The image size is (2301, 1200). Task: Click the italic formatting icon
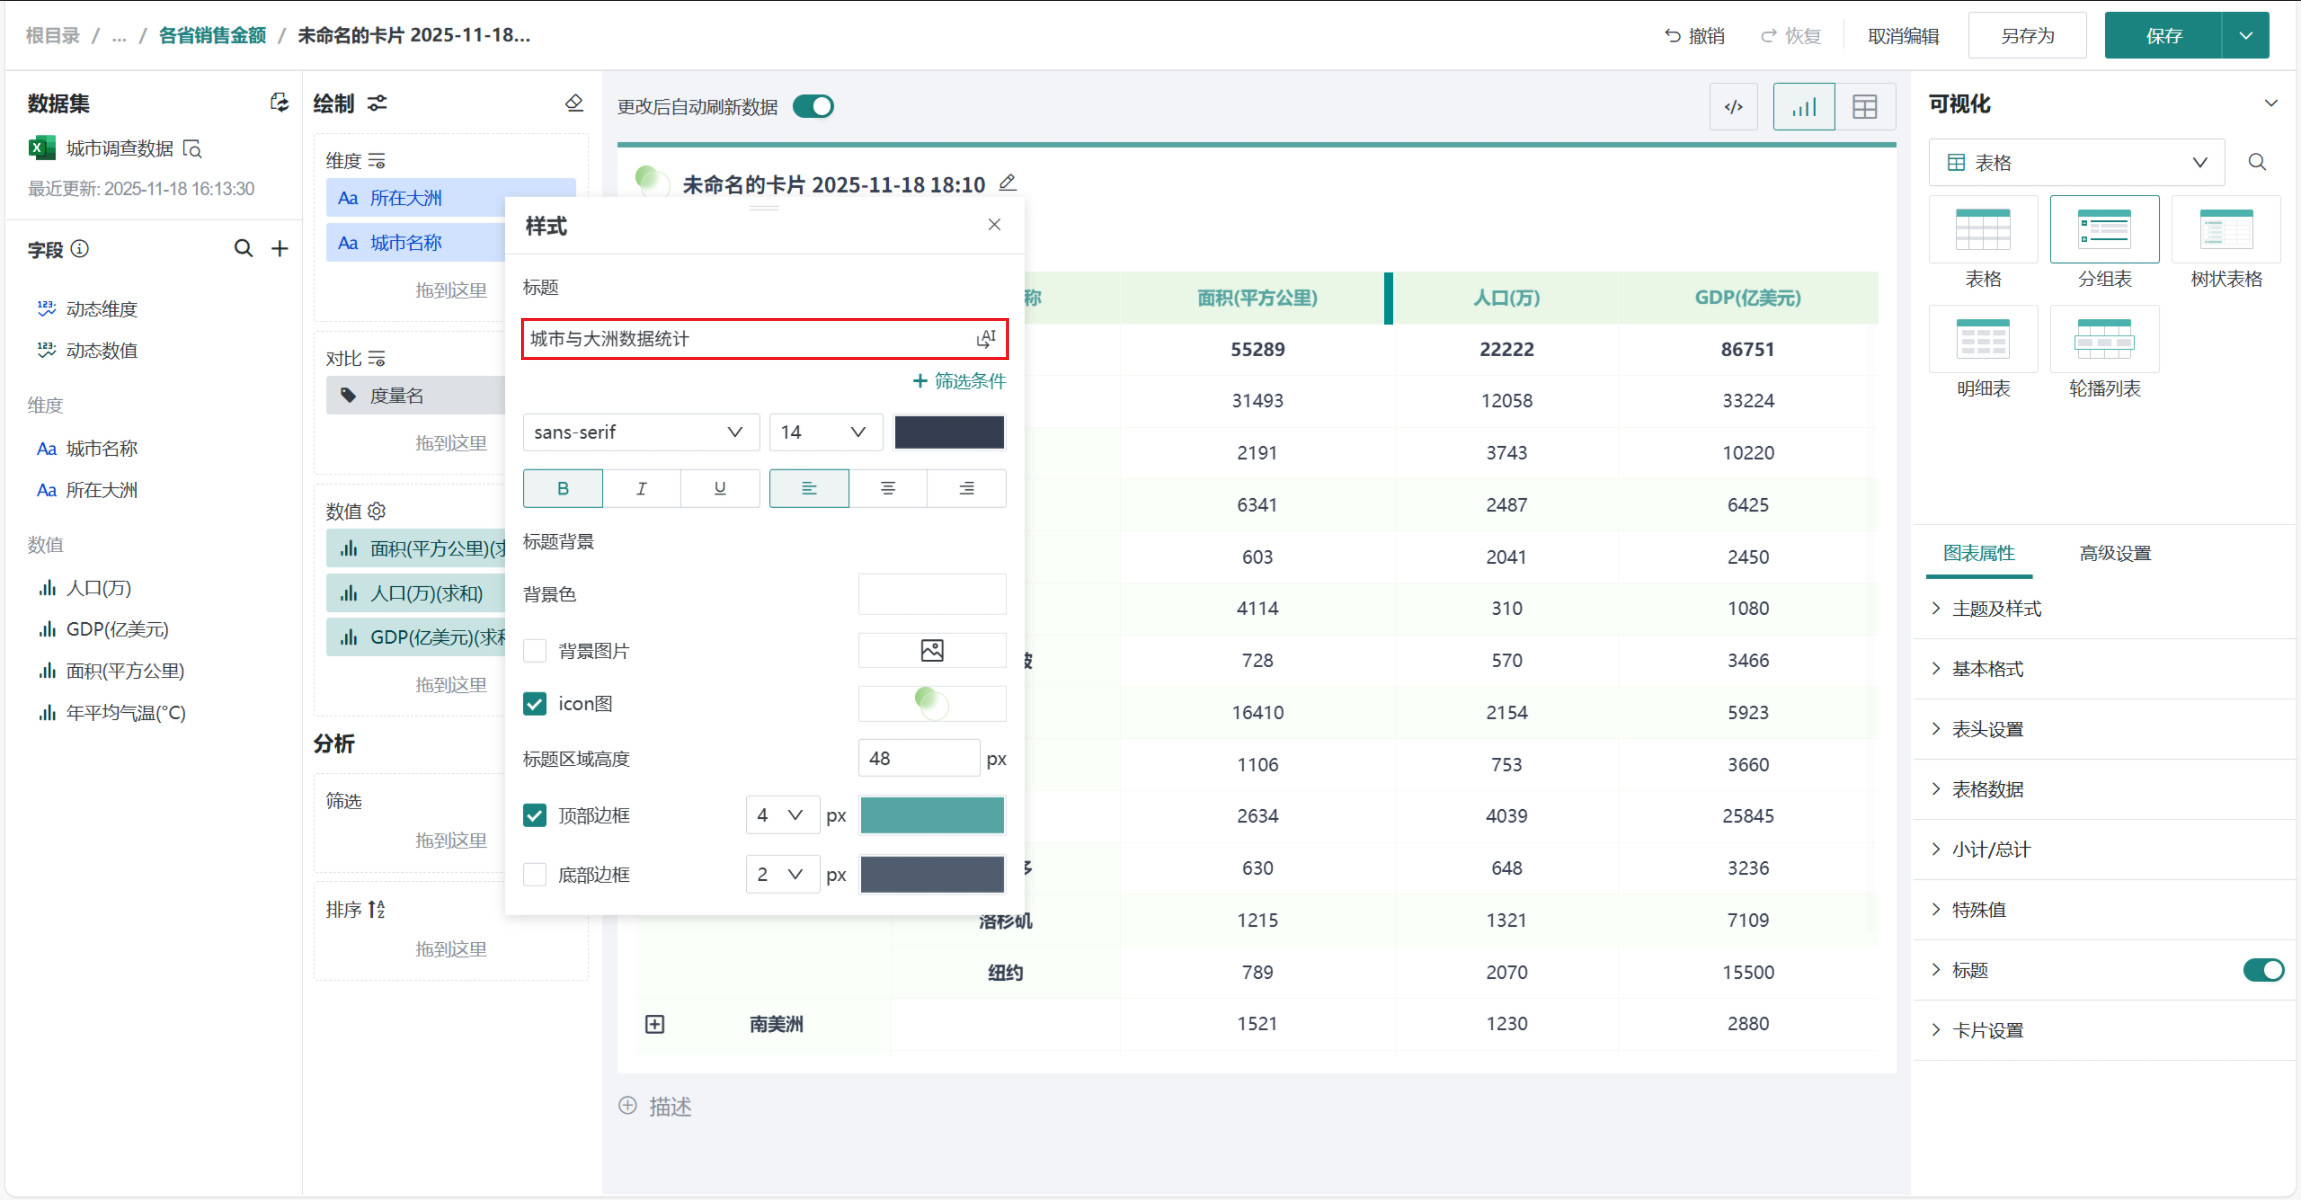641,488
